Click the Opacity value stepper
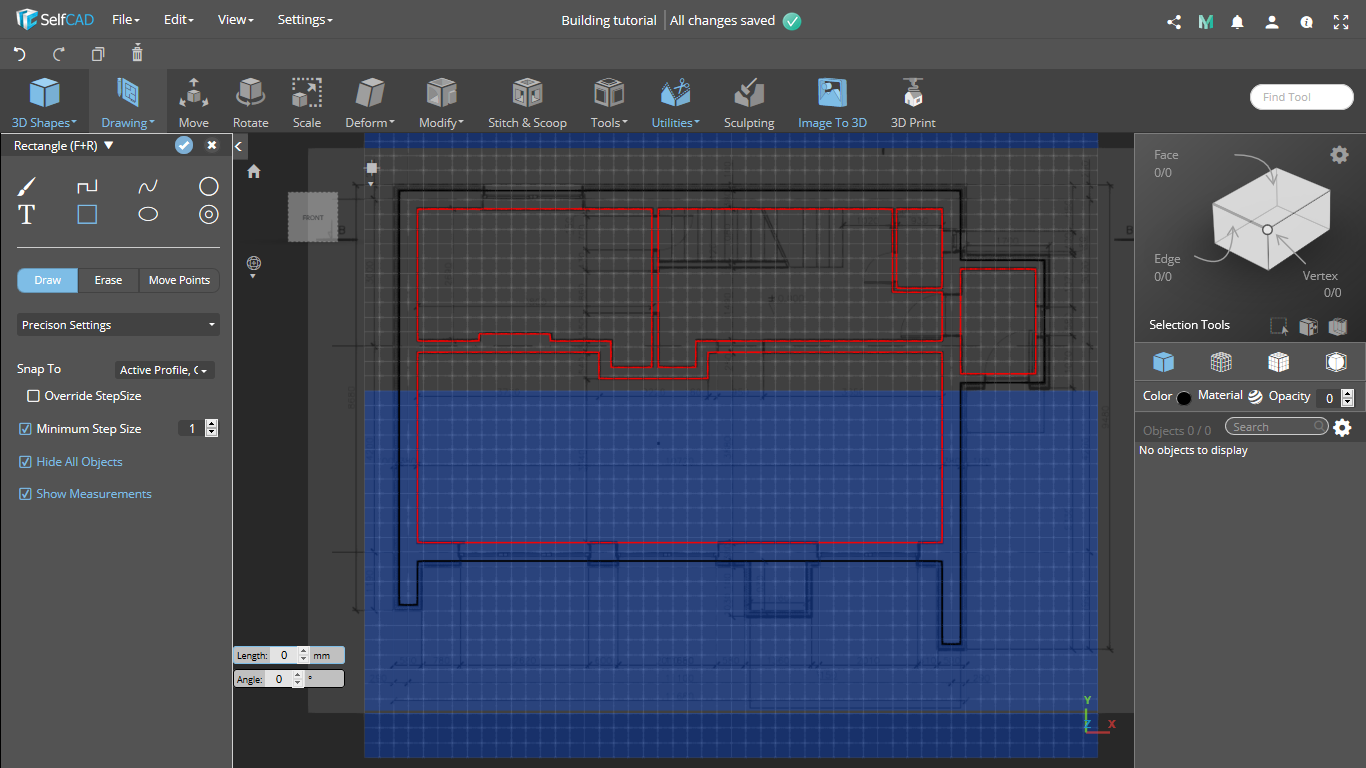Image resolution: width=1366 pixels, height=768 pixels. [1347, 398]
